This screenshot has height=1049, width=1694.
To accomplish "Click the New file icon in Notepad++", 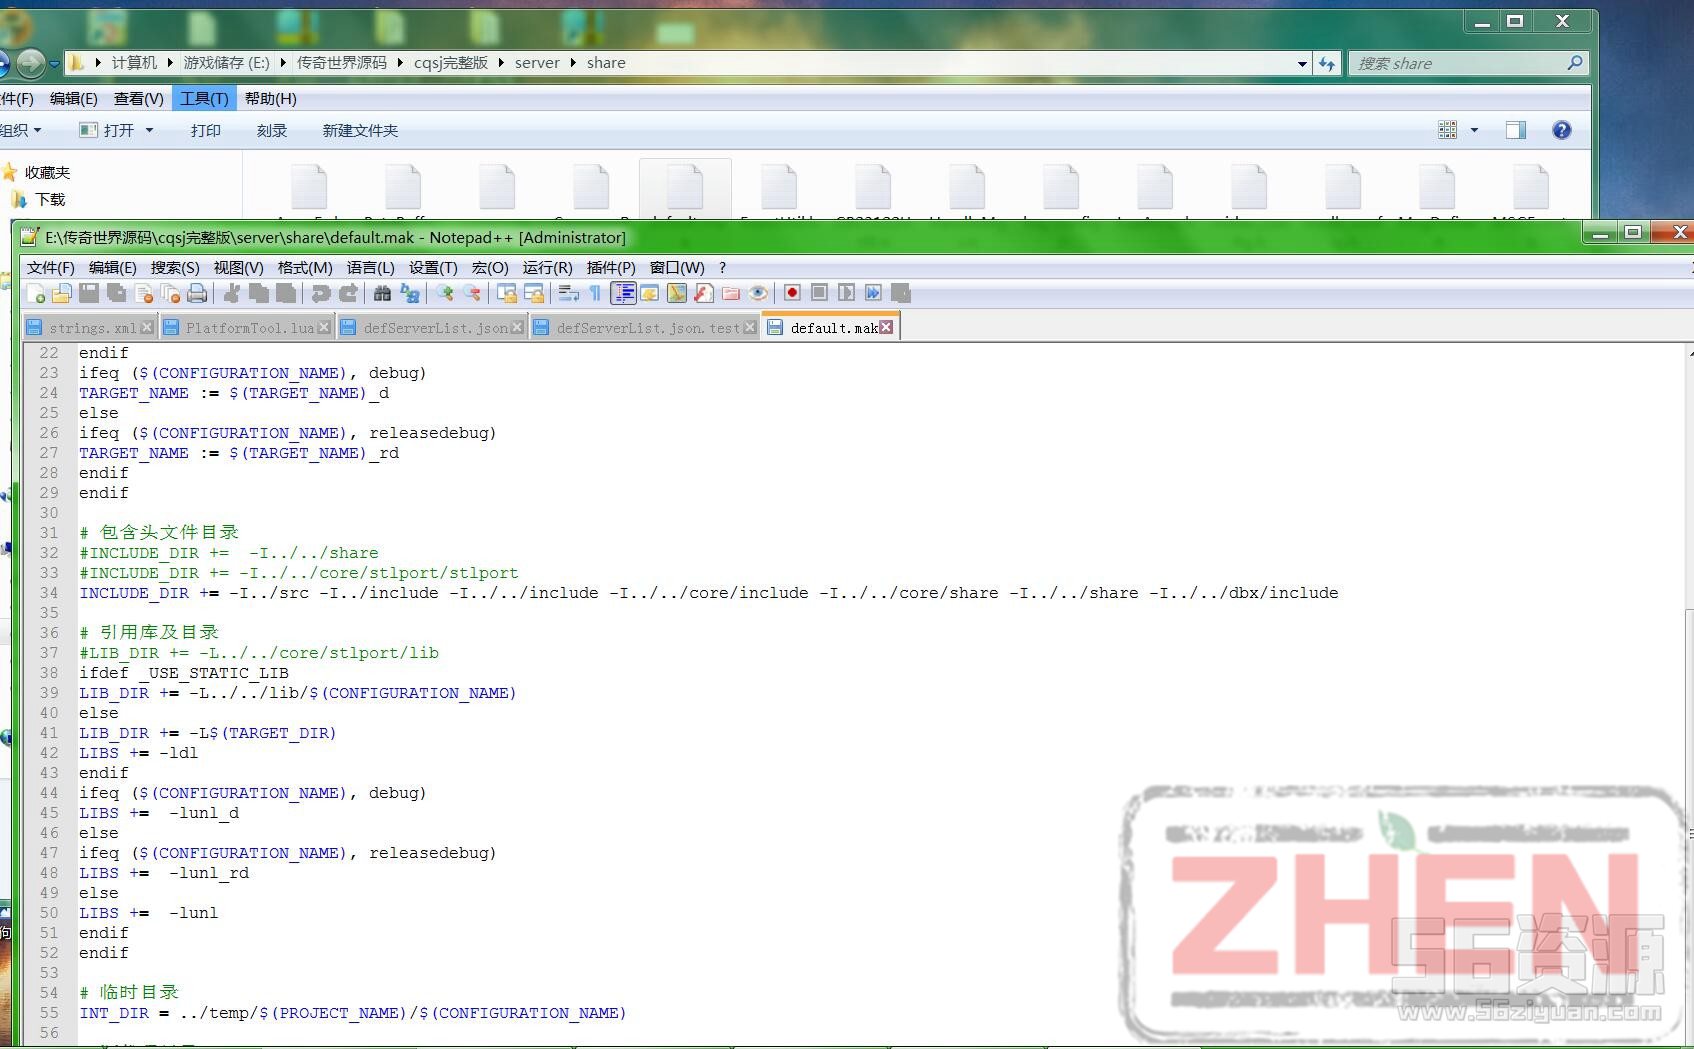I will pos(35,293).
